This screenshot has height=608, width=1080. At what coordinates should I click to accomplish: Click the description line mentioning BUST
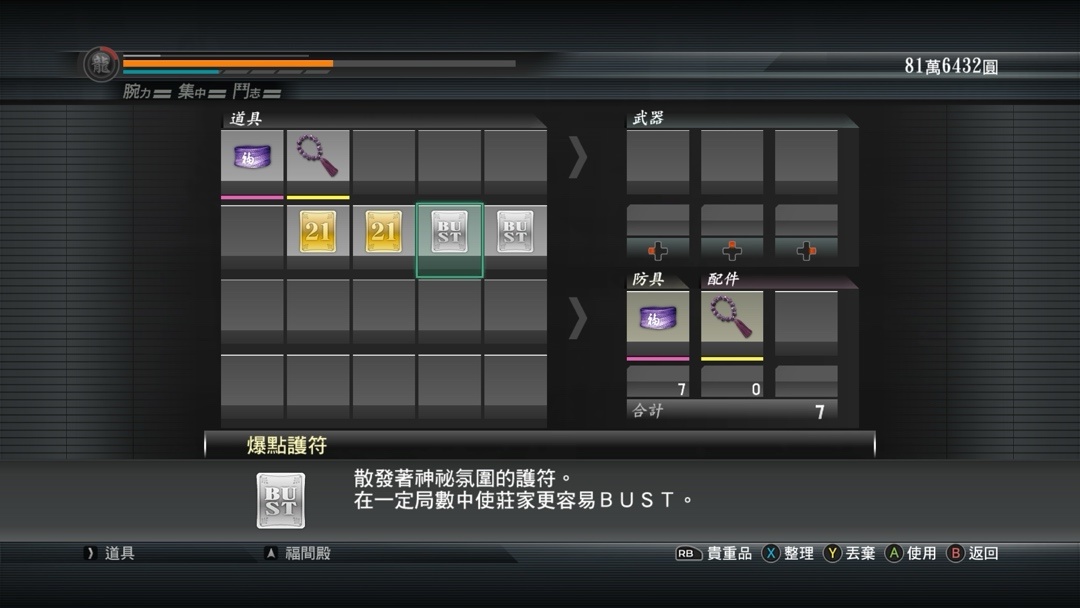pyautogui.click(x=524, y=500)
